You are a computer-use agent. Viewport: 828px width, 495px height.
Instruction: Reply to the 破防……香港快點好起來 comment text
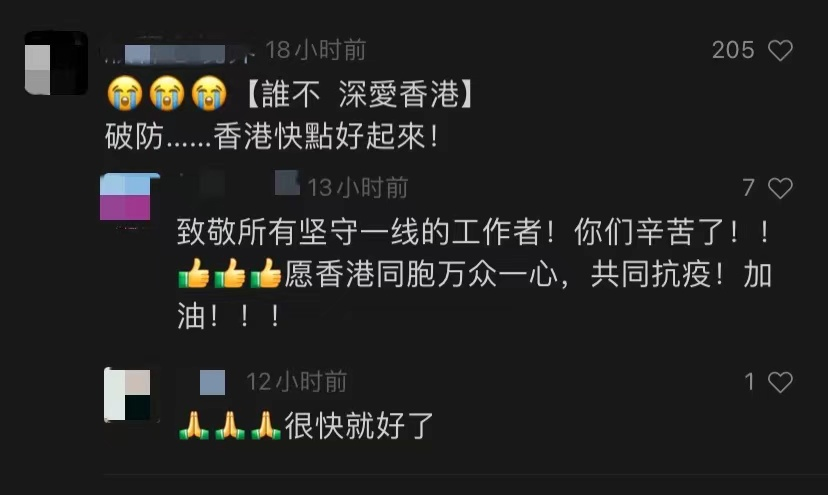(271, 137)
